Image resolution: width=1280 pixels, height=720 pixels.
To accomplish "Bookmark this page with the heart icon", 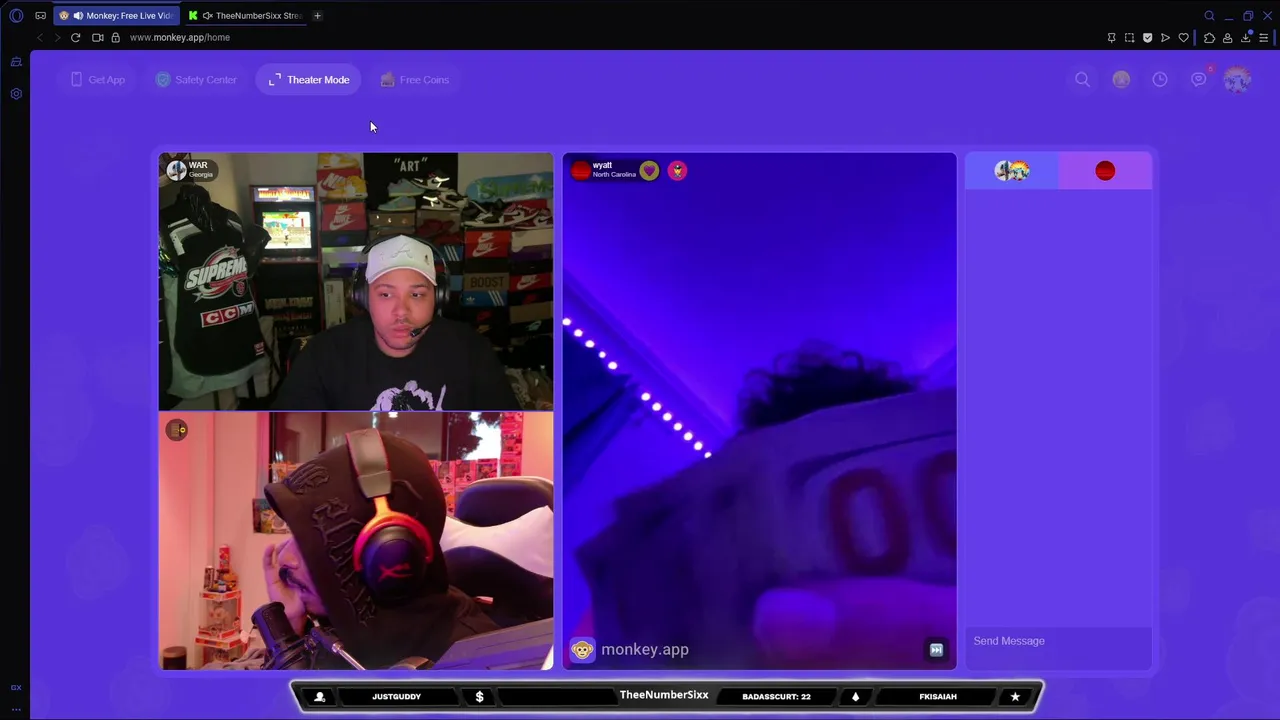I will pyautogui.click(x=1184, y=38).
